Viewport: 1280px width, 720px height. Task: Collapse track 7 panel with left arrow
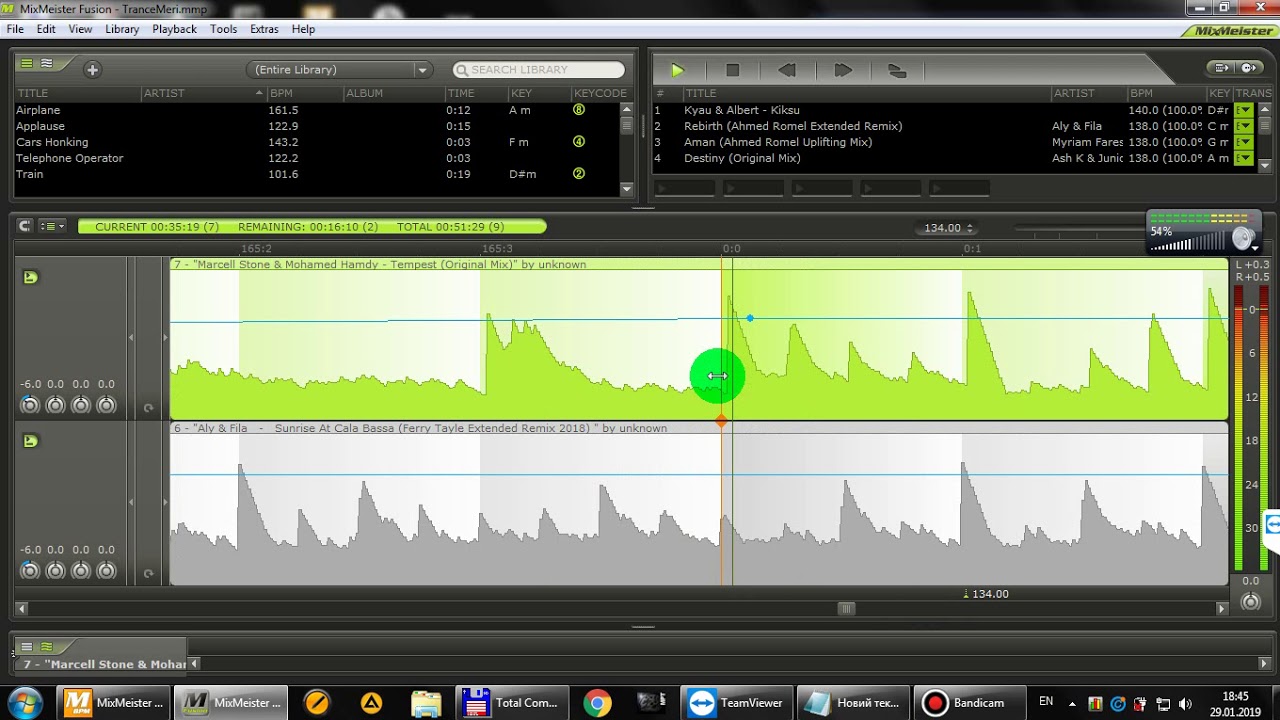(x=131, y=338)
